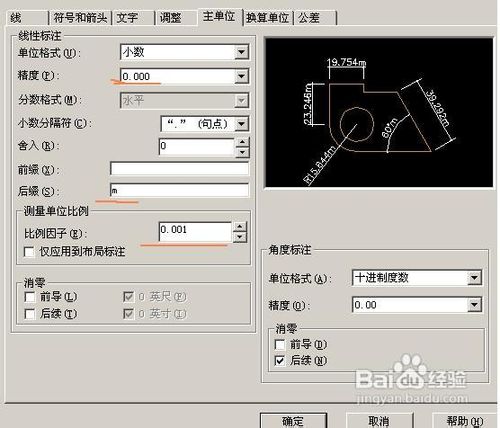Toggle linear 前导 zero suppression checkbox
The width and height of the screenshot is (500, 428).
pyautogui.click(x=30, y=296)
